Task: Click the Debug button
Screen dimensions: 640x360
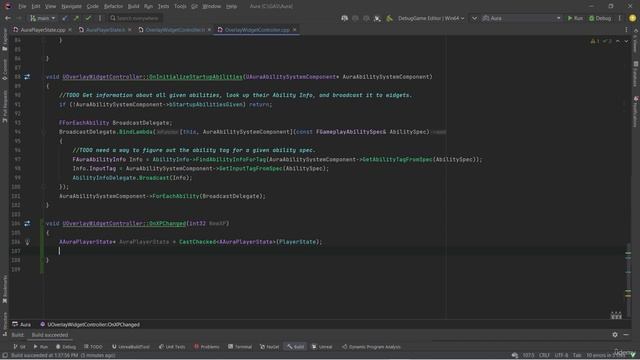Action: coord(600,18)
